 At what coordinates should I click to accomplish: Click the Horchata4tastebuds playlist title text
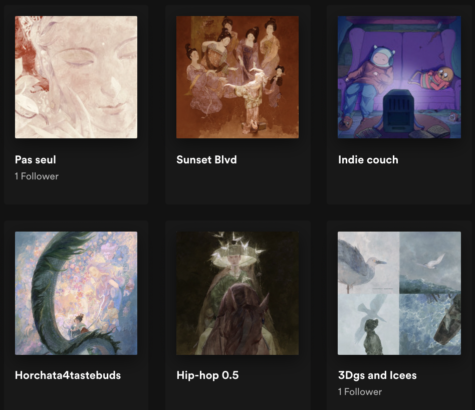click(68, 375)
